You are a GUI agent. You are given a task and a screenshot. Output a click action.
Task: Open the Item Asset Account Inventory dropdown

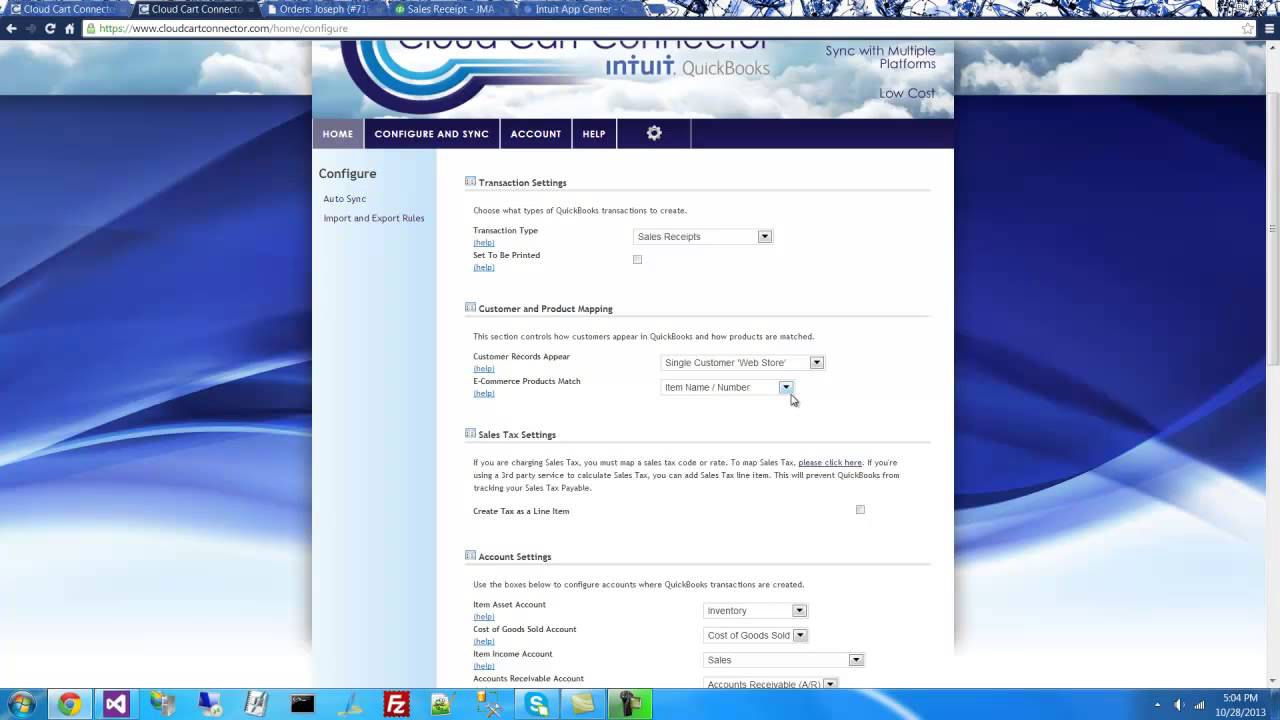click(755, 611)
